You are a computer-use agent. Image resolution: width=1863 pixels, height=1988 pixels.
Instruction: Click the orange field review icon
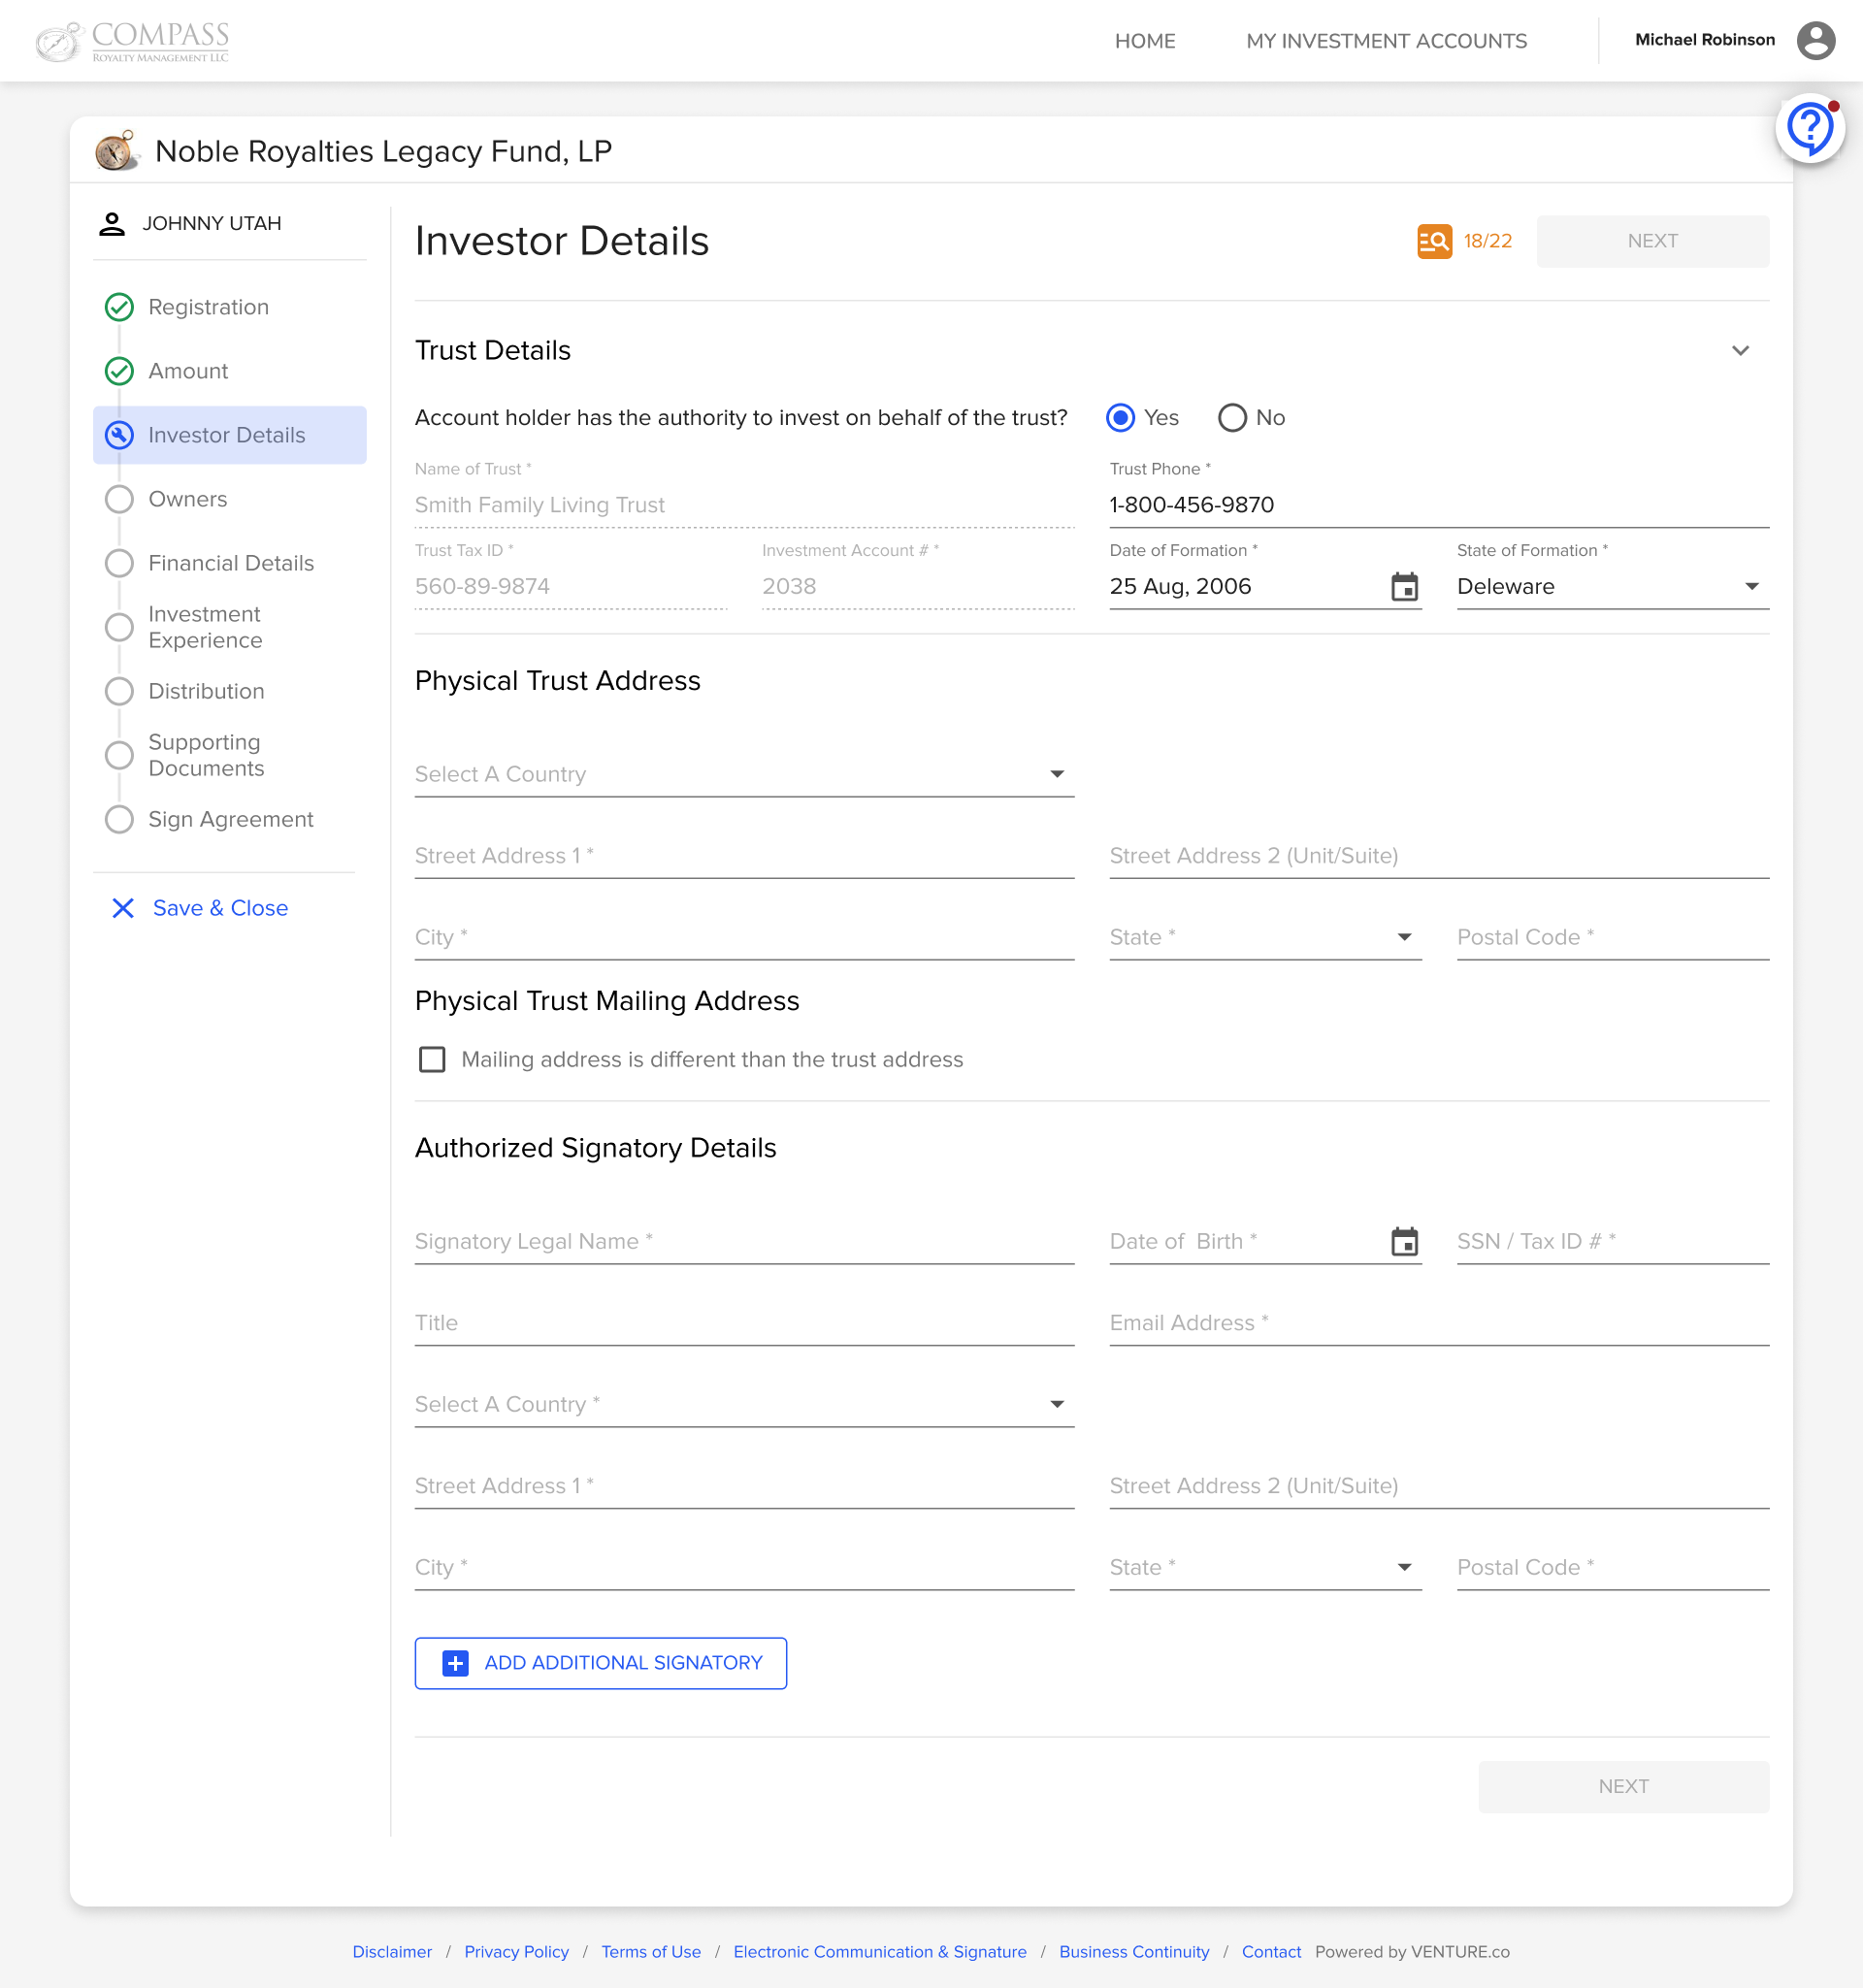click(x=1434, y=241)
